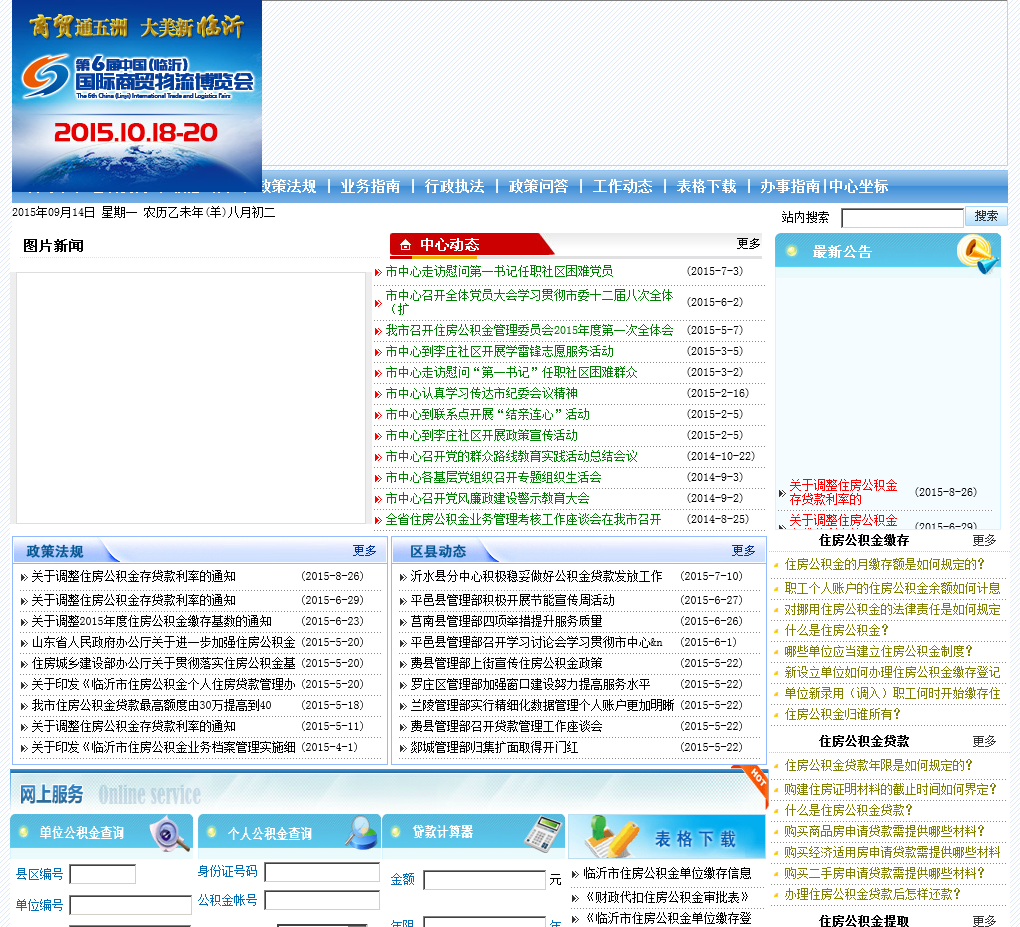The image size is (1020, 927).
Task: Open 平邑县管理部积极开展节能宣传周活动
Action: click(512, 600)
